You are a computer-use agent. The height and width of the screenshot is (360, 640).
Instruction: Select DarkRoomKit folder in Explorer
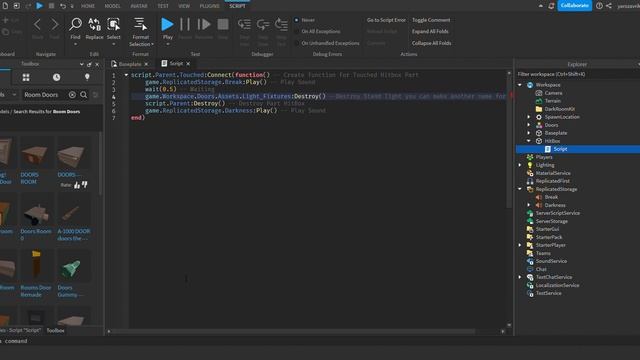click(559, 109)
